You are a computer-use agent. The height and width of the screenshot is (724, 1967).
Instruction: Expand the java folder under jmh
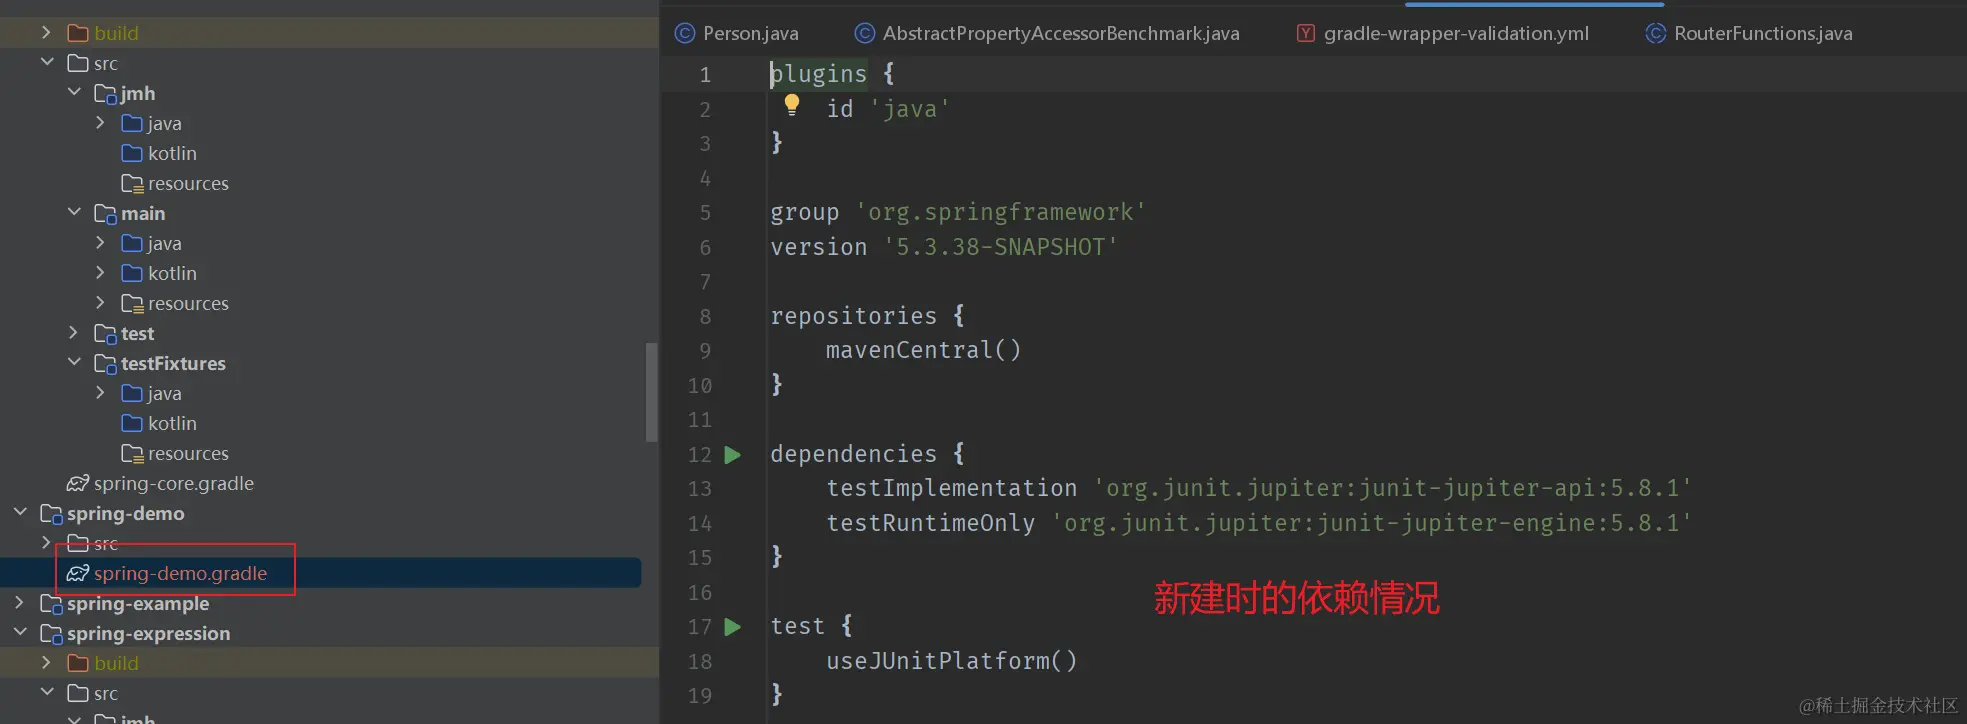click(x=100, y=123)
